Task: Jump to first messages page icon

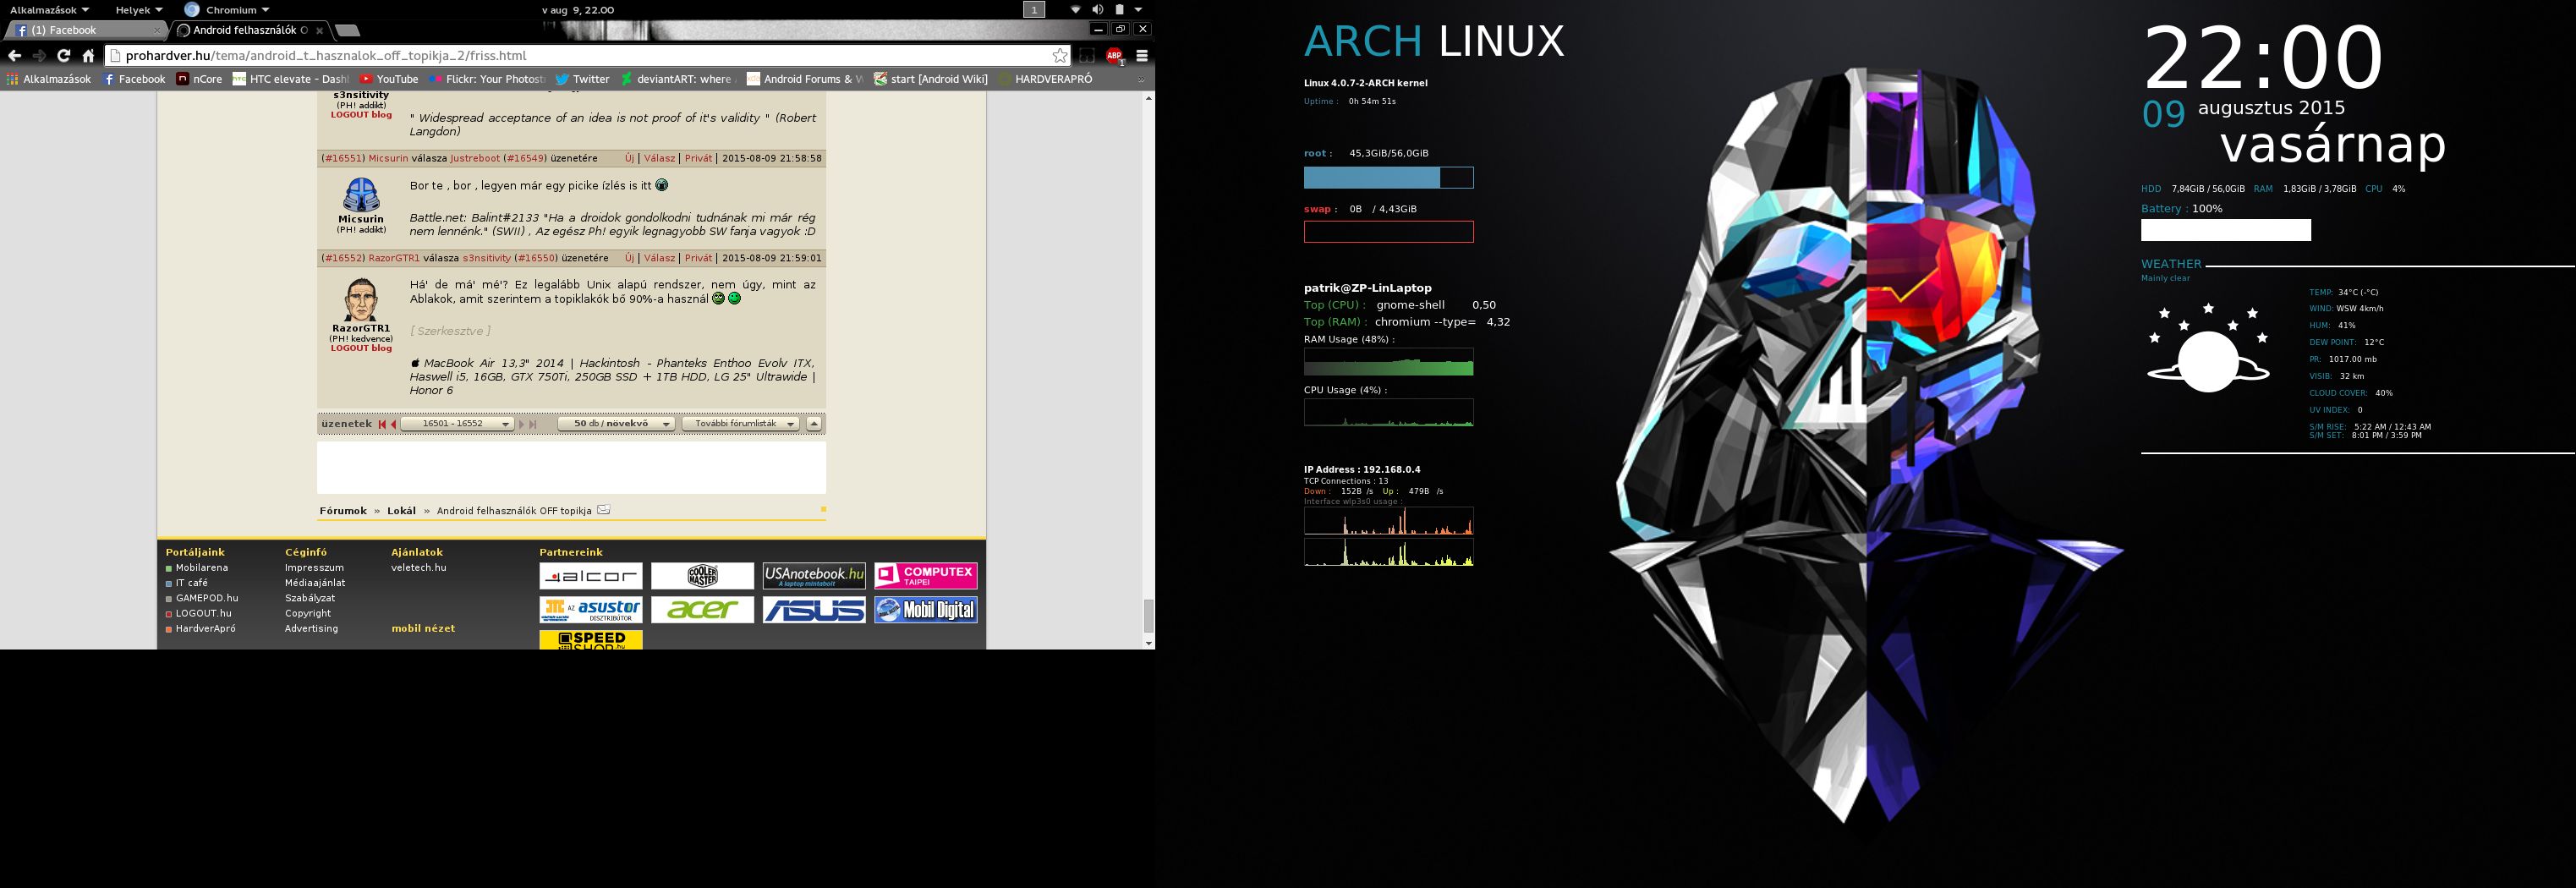Action: [x=382, y=424]
